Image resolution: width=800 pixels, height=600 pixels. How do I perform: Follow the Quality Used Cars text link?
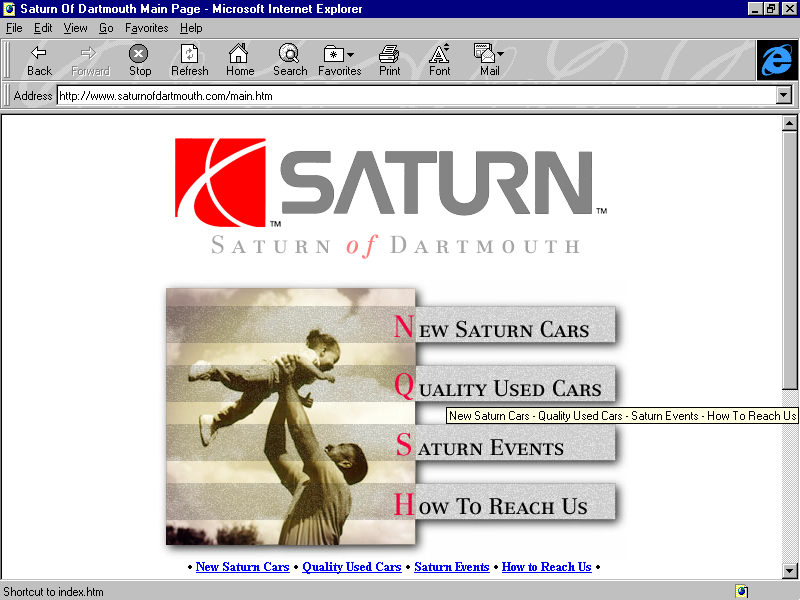pos(352,567)
